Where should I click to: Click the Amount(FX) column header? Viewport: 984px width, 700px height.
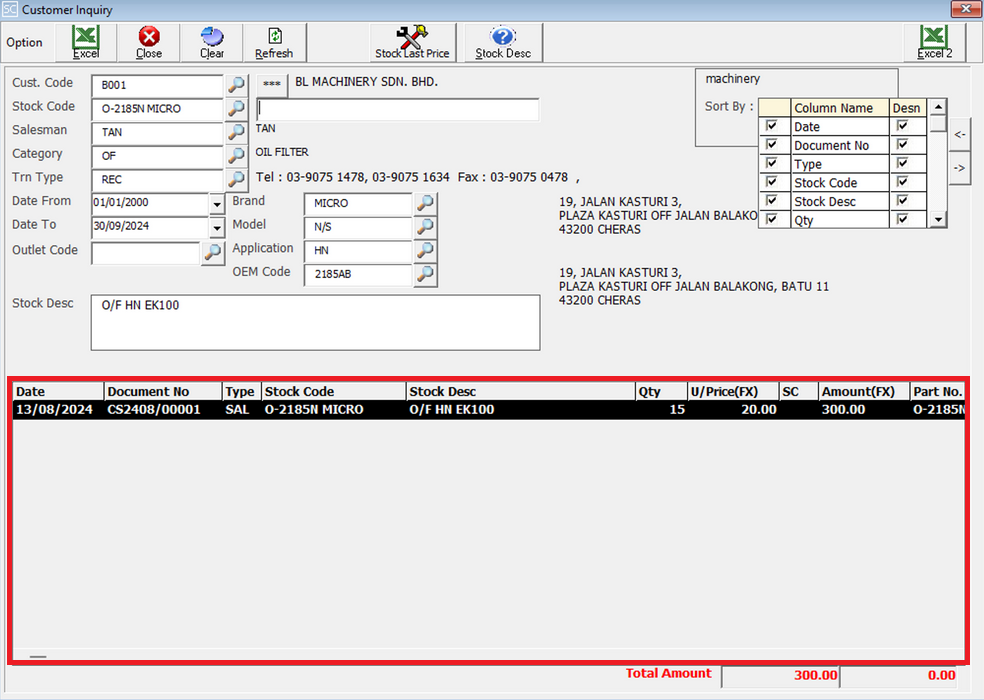point(864,391)
